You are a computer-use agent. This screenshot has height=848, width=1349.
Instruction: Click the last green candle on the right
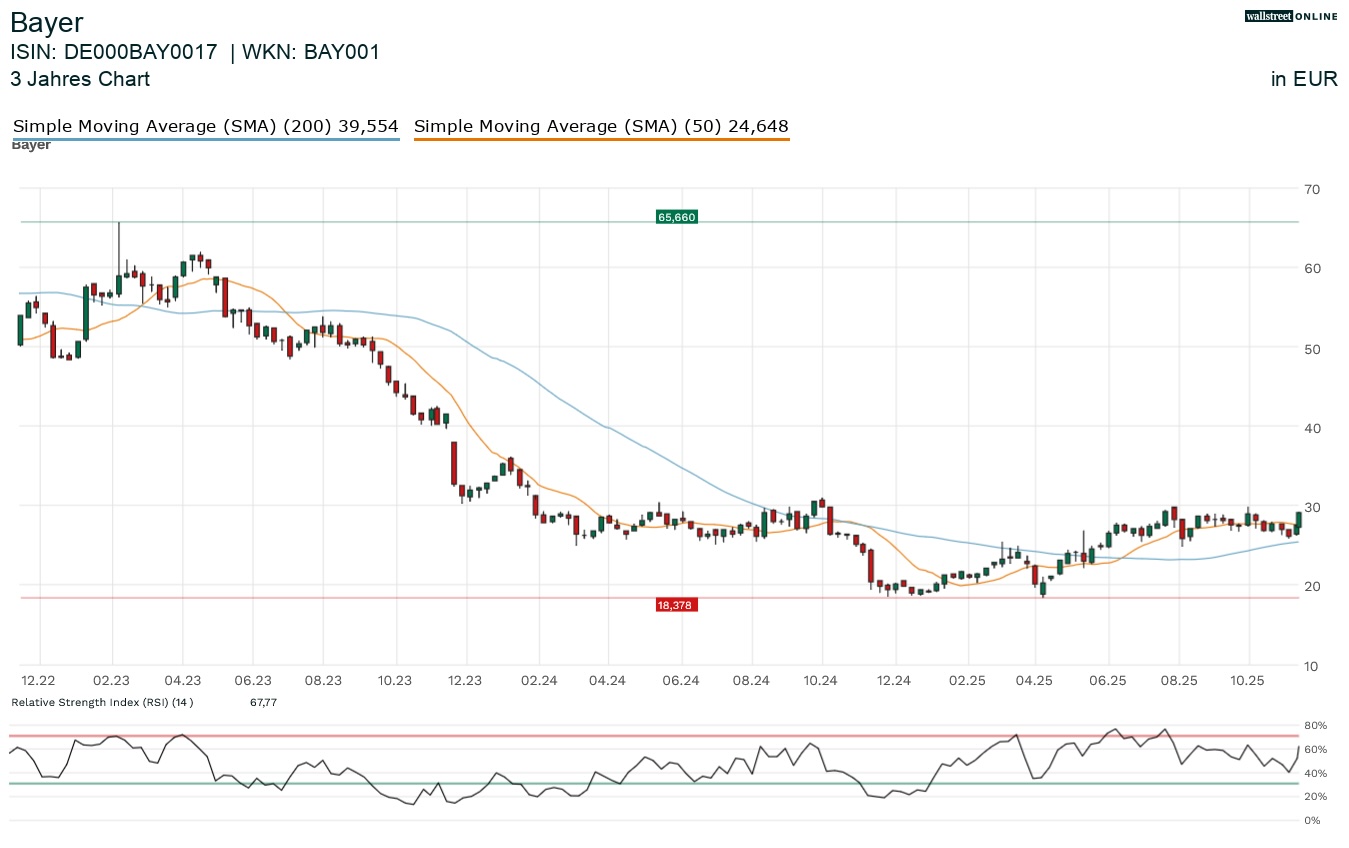pos(1298,519)
